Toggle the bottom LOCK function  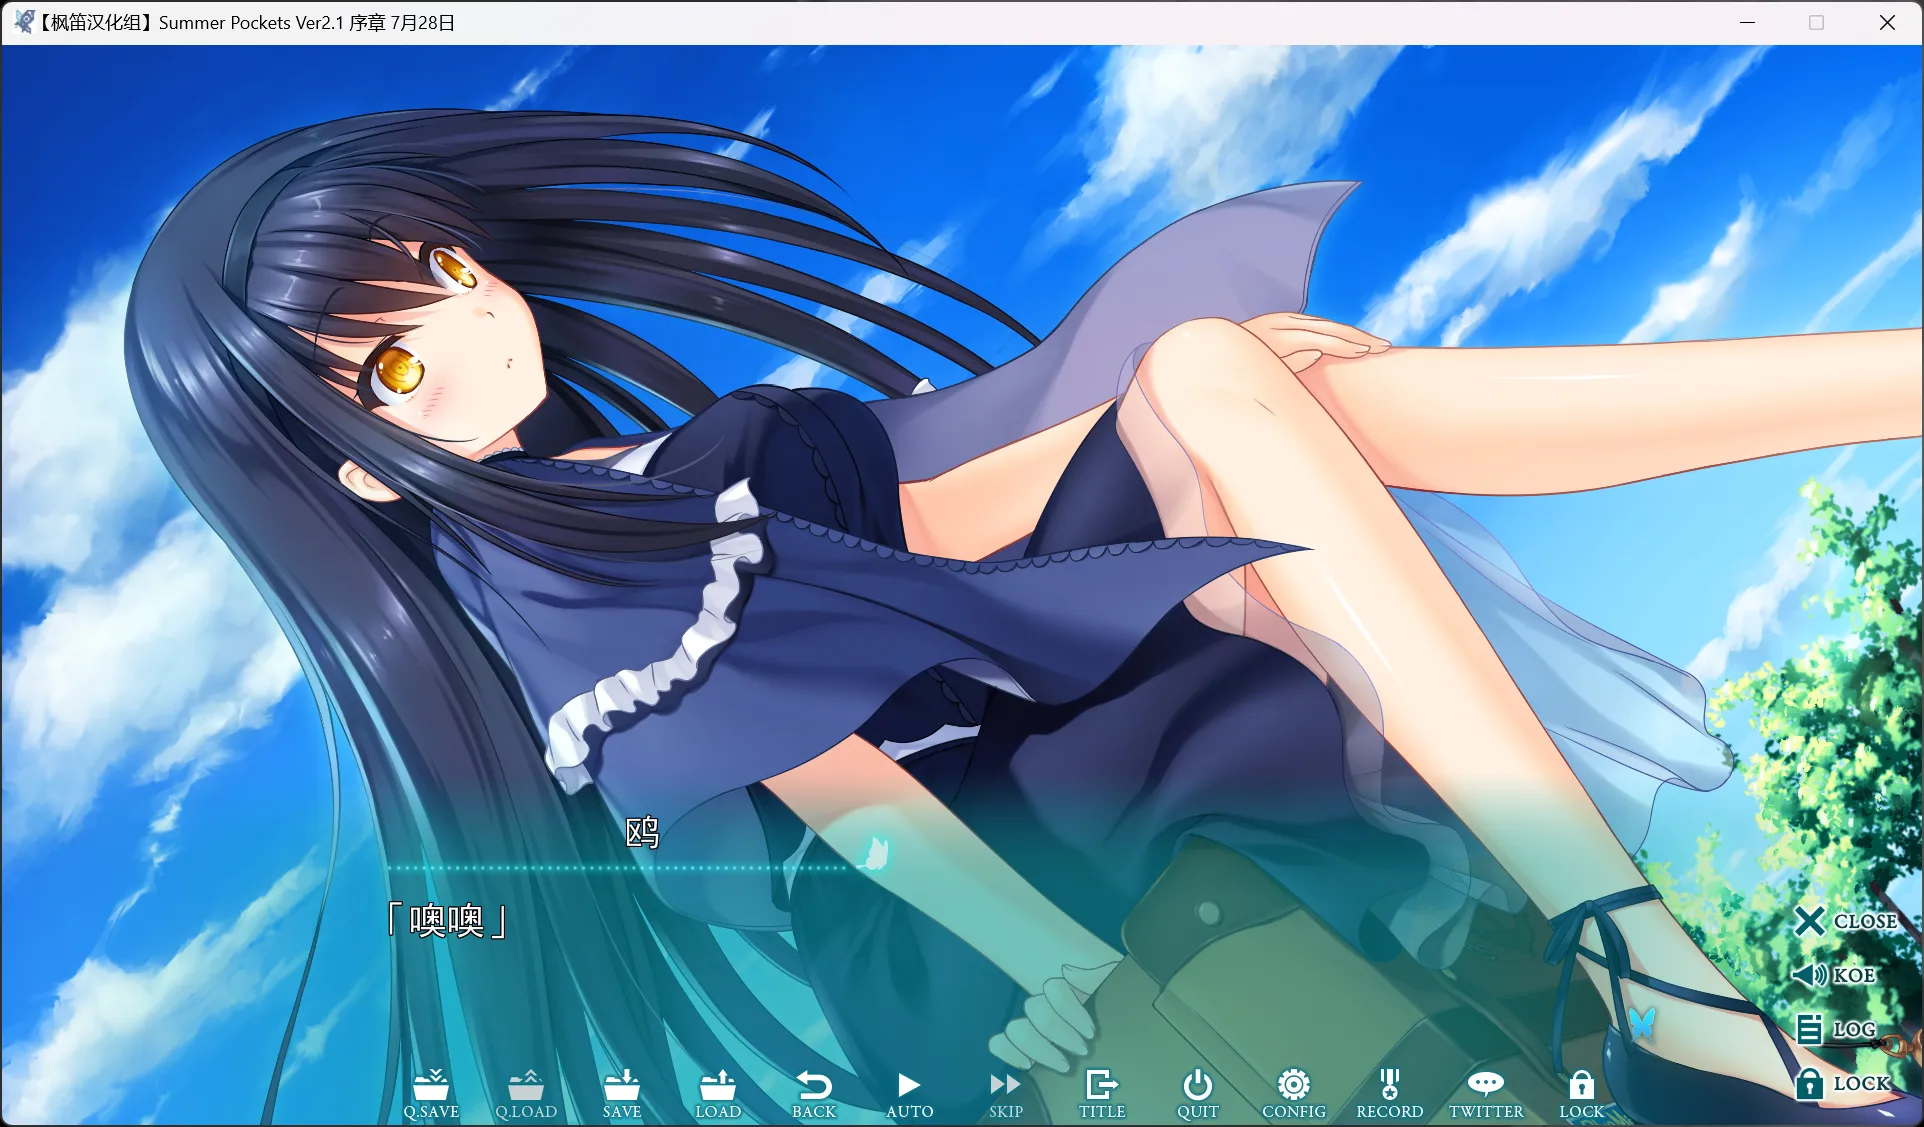tap(1581, 1092)
